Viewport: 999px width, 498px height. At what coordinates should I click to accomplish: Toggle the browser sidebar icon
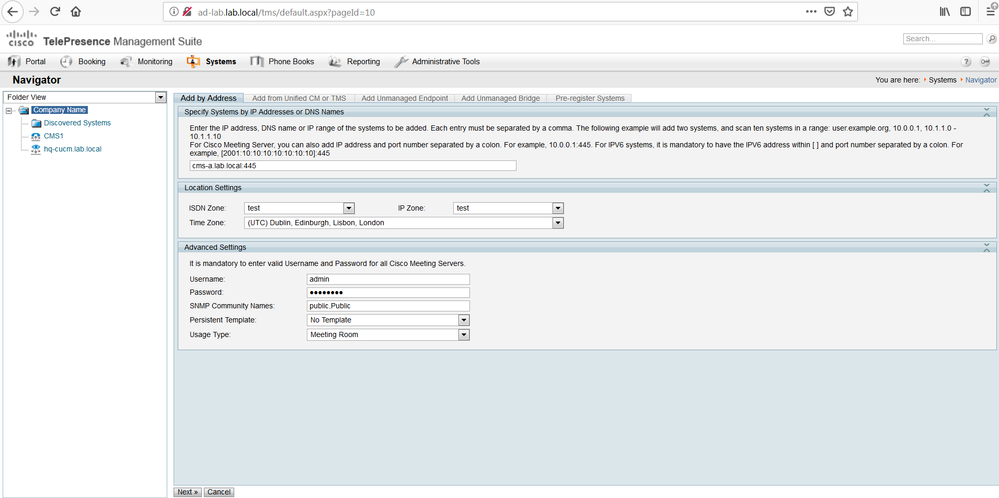pos(965,11)
